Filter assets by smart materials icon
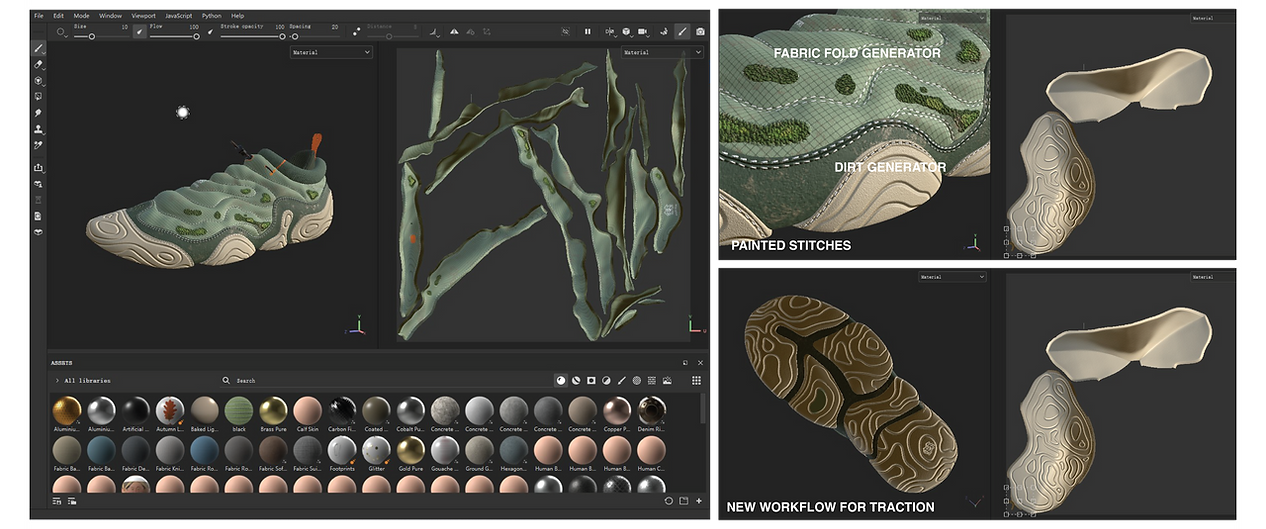This screenshot has height=529, width=1266. click(x=576, y=380)
